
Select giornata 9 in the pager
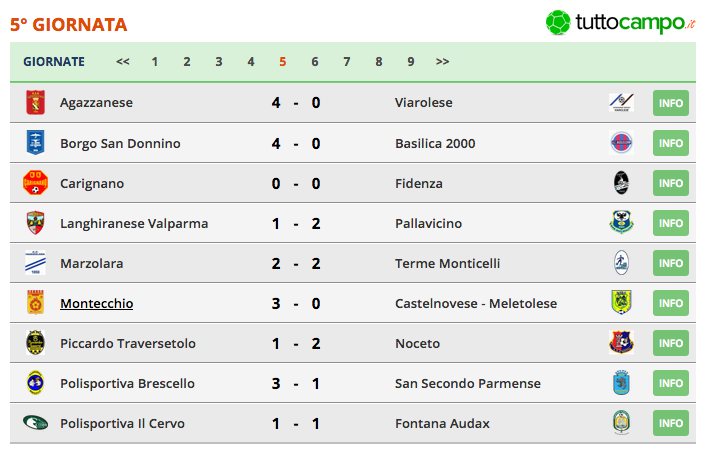[411, 62]
